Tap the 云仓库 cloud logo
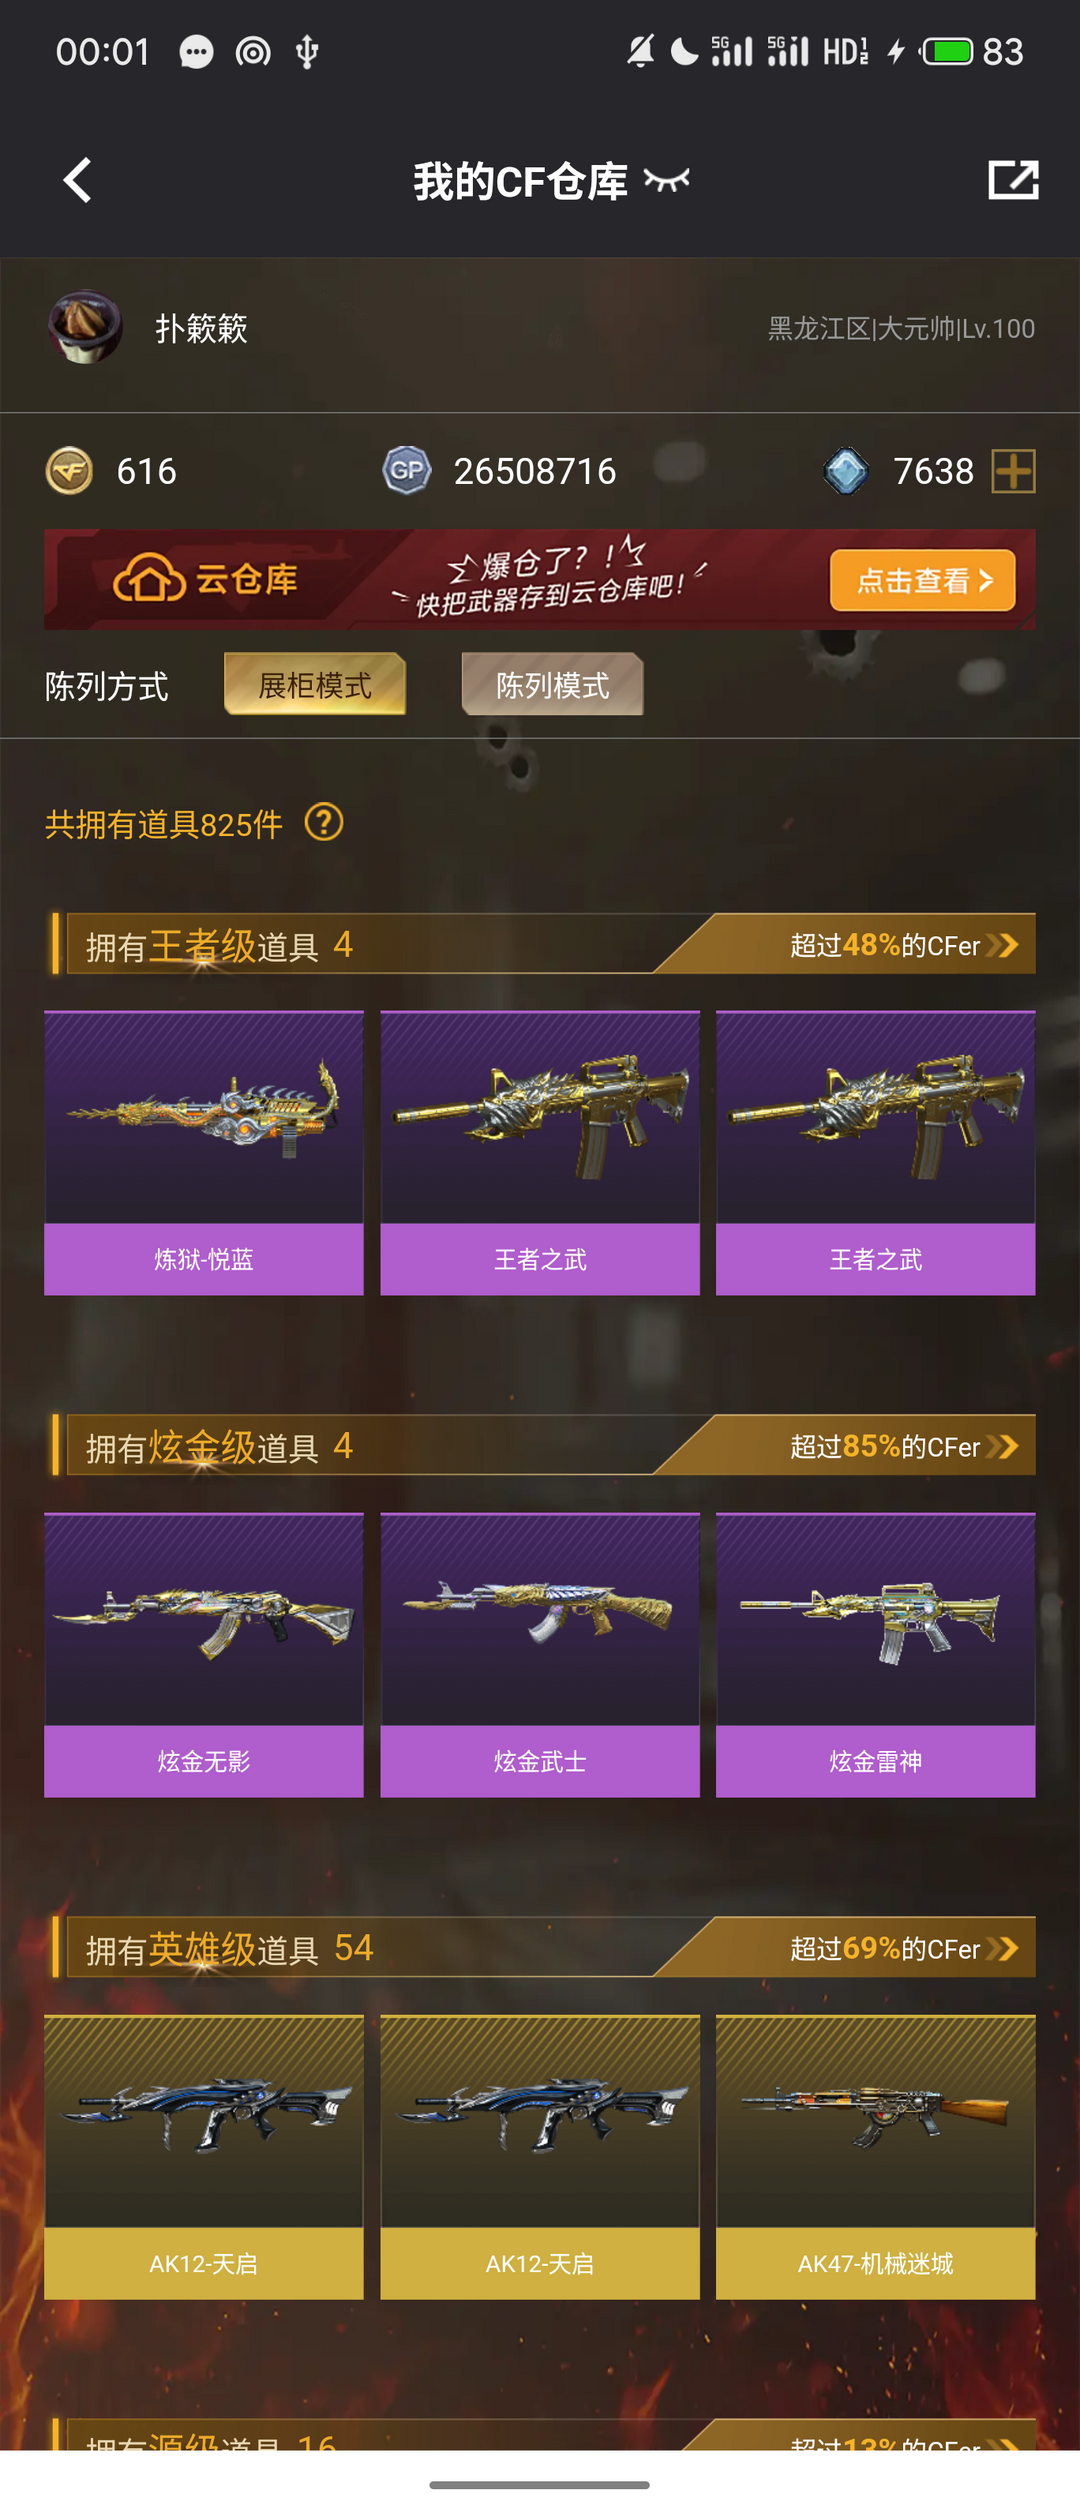The image size is (1080, 2520). (205, 579)
